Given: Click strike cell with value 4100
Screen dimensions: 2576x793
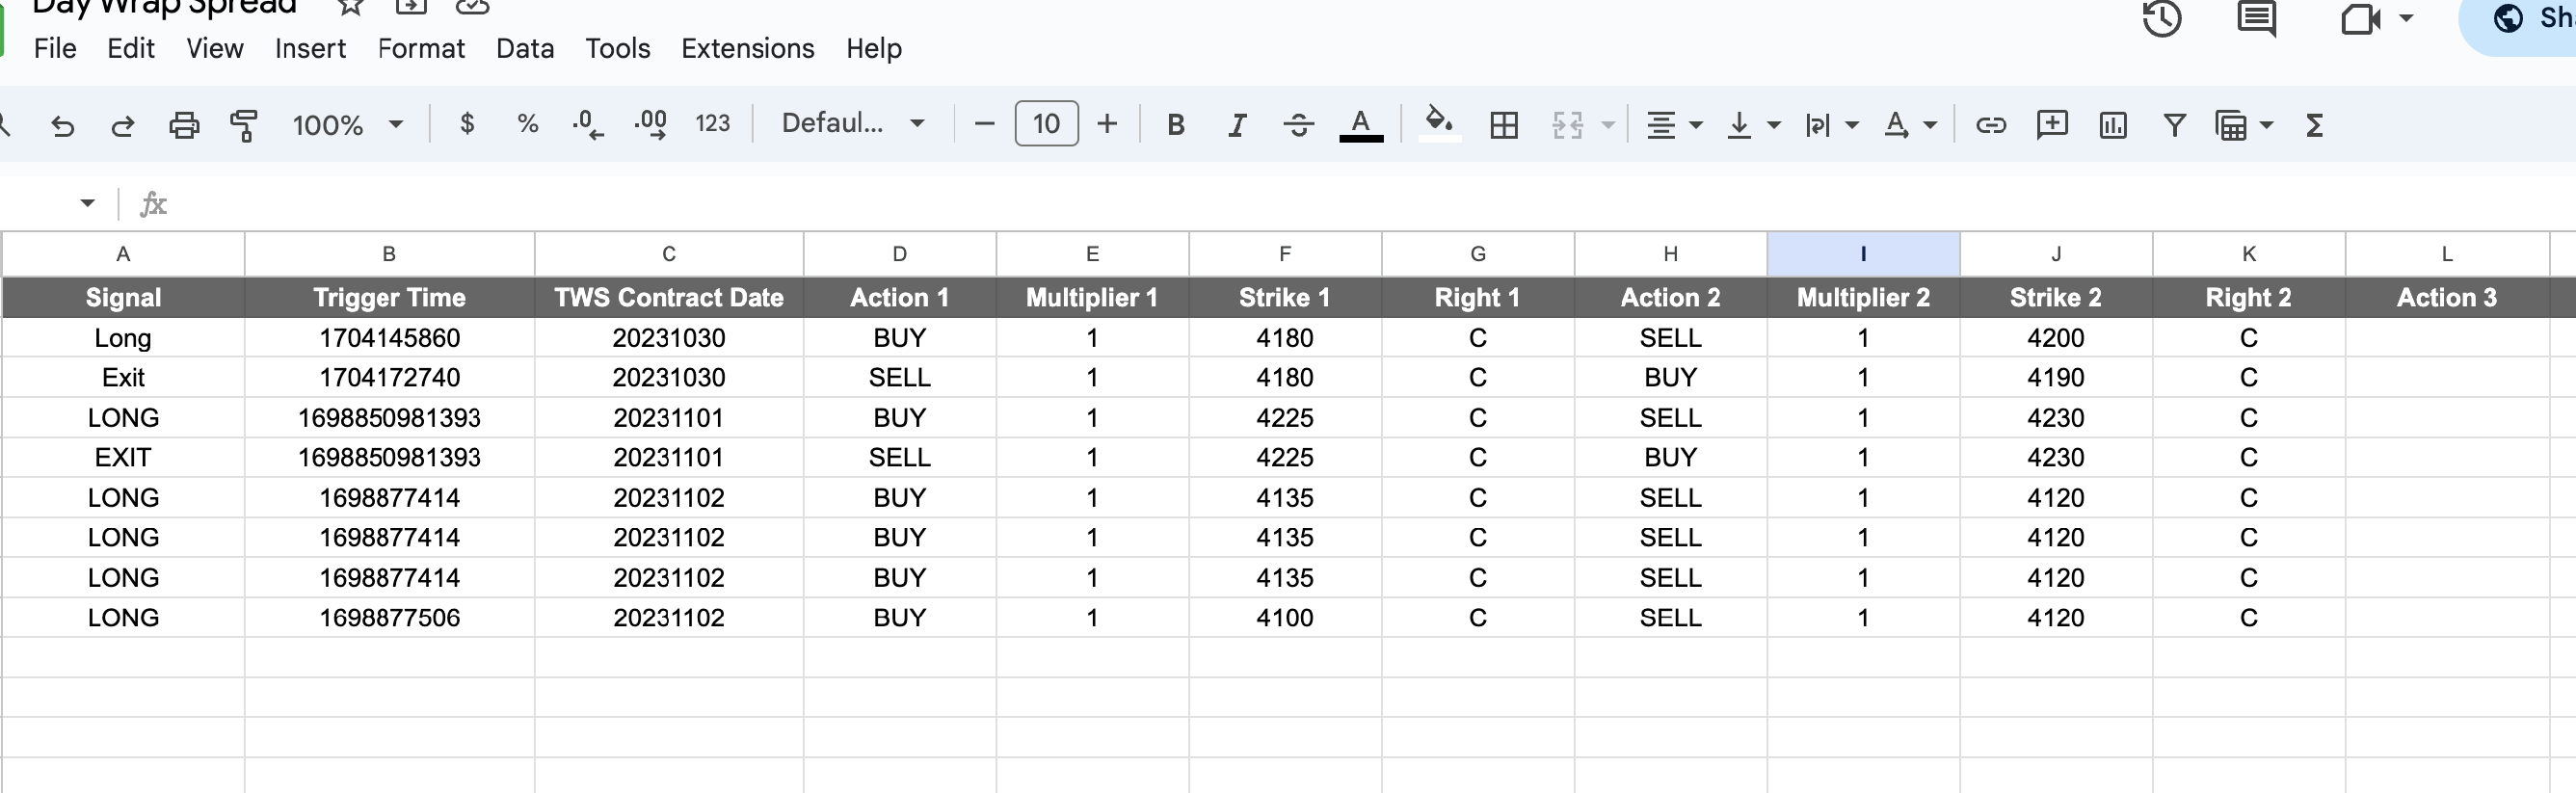Looking at the screenshot, I should (1285, 618).
